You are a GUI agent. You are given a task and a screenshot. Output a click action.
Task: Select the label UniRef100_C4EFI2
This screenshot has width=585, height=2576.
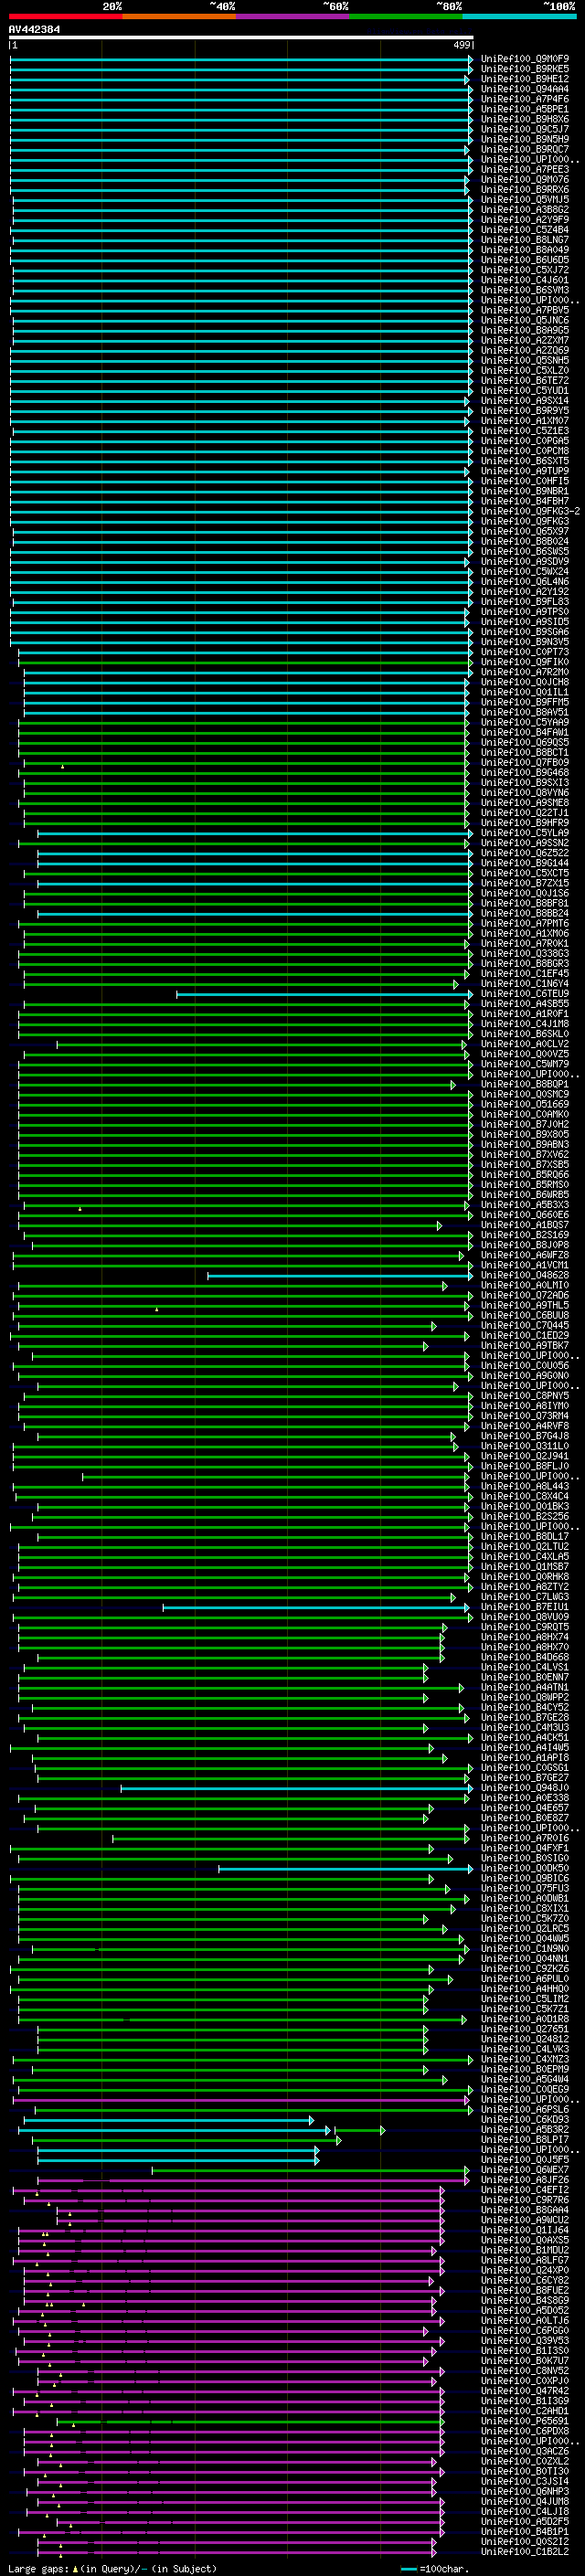point(525,2190)
